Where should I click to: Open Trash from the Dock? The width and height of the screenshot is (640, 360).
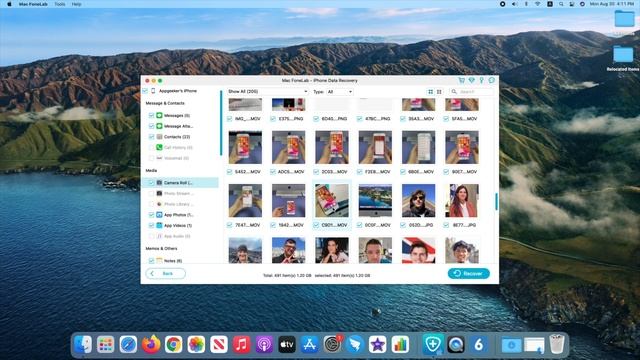pos(557,345)
